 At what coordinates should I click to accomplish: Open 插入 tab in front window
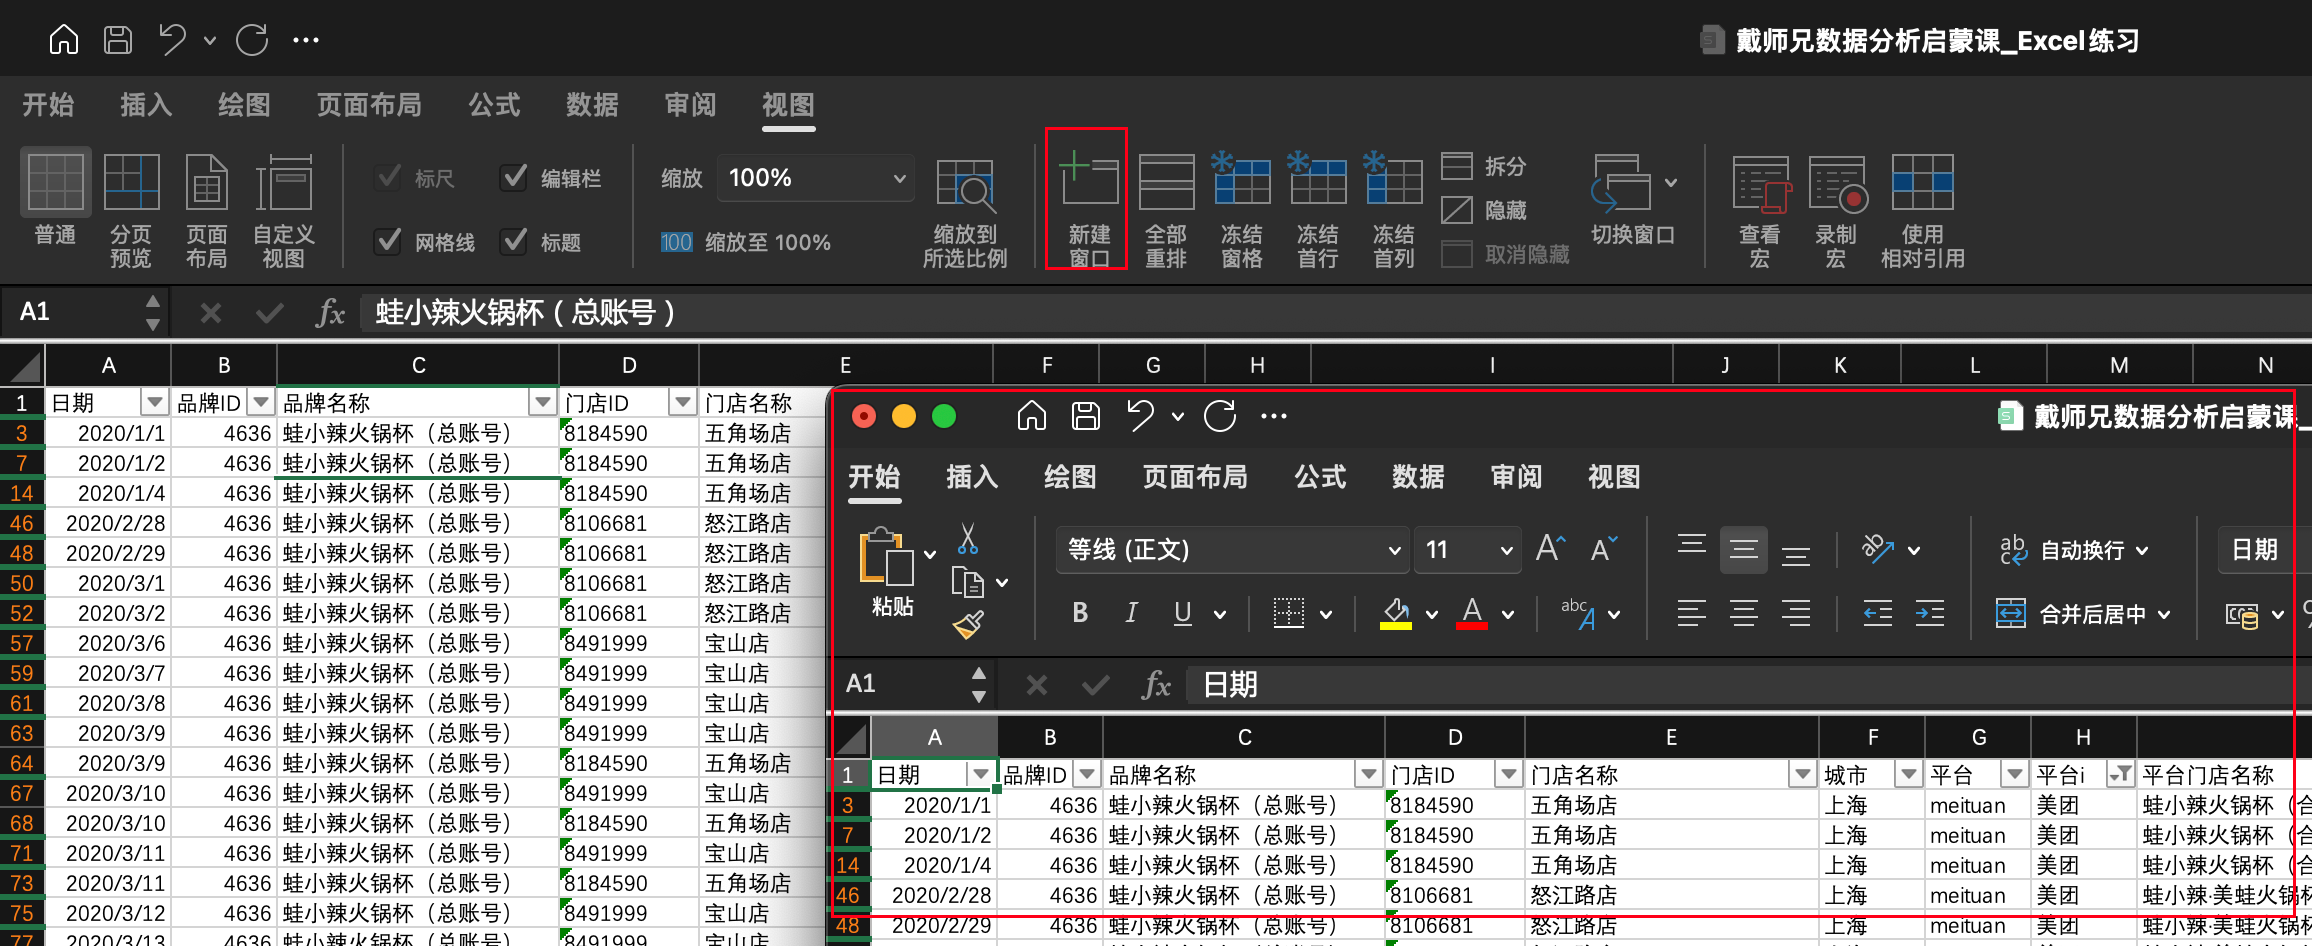point(972,477)
